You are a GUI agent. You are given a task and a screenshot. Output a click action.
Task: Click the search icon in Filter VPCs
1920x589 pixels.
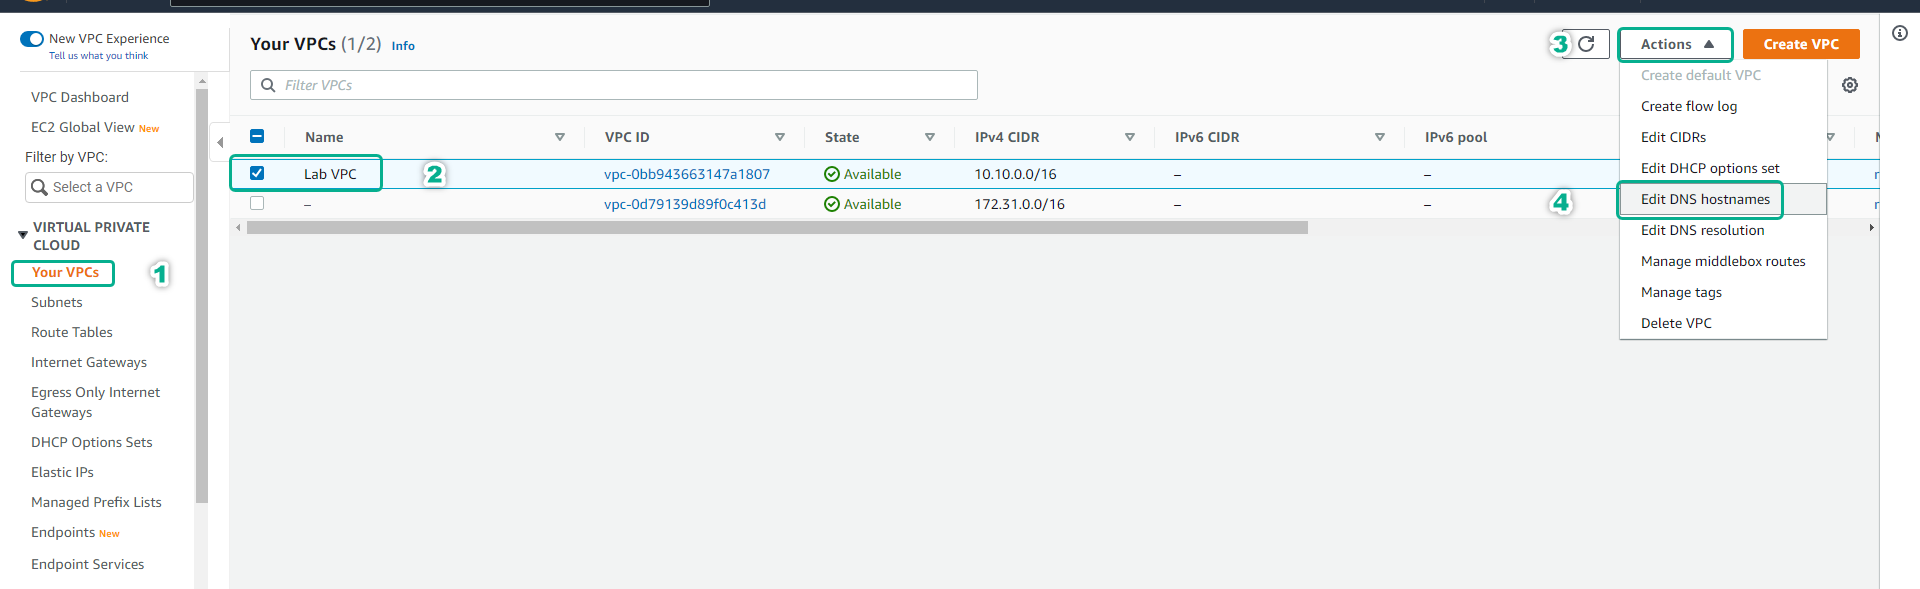tap(268, 85)
